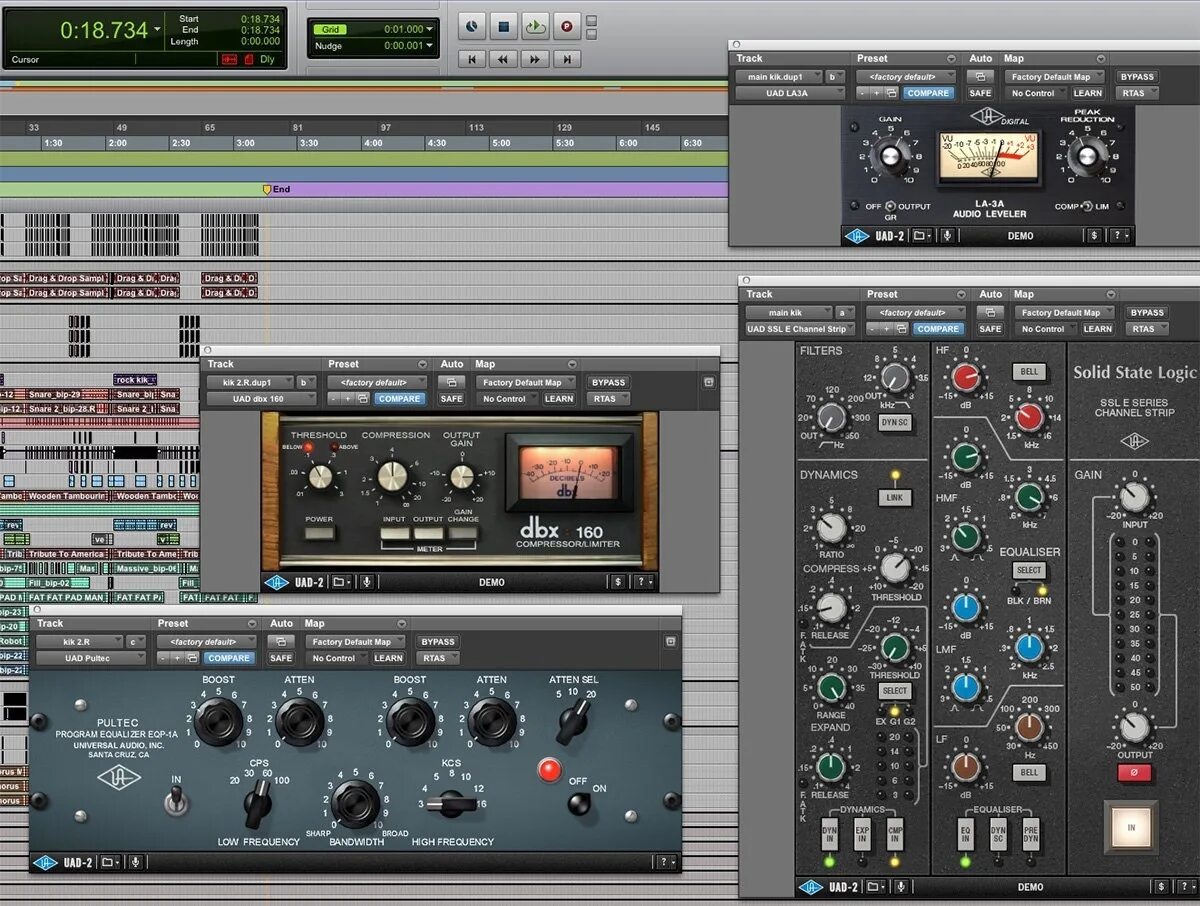The image size is (1200, 906).
Task: Open the 'UAD Pultec' plug-in selector dropdown
Action: [91, 658]
